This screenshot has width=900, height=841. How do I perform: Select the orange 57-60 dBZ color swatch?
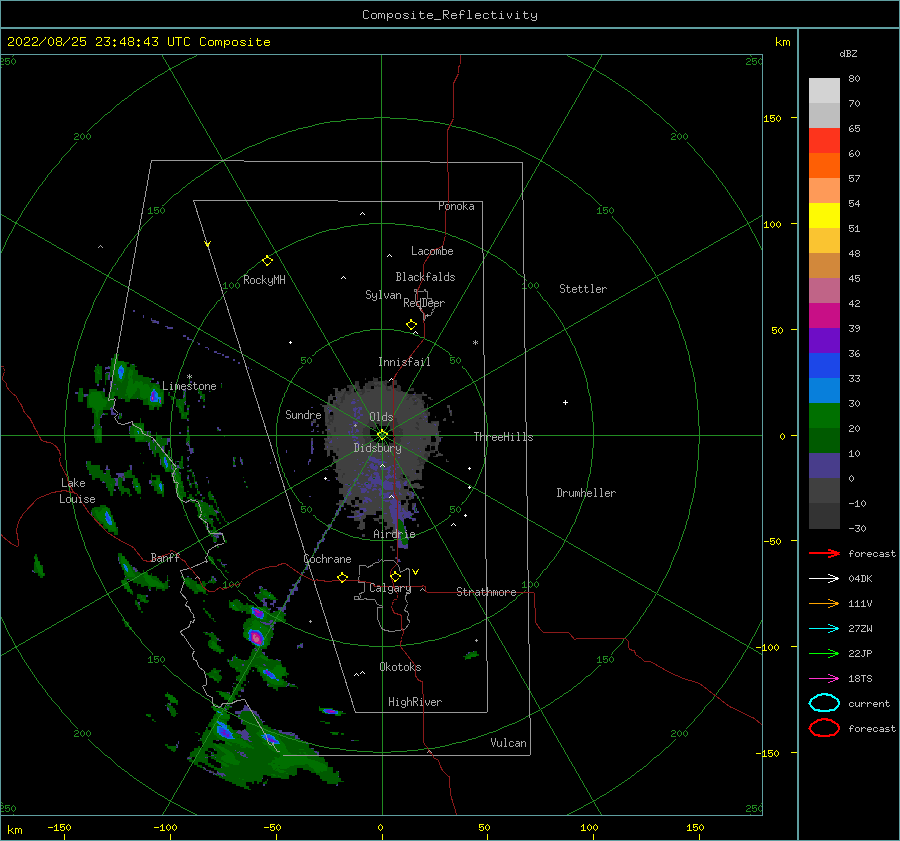click(824, 166)
